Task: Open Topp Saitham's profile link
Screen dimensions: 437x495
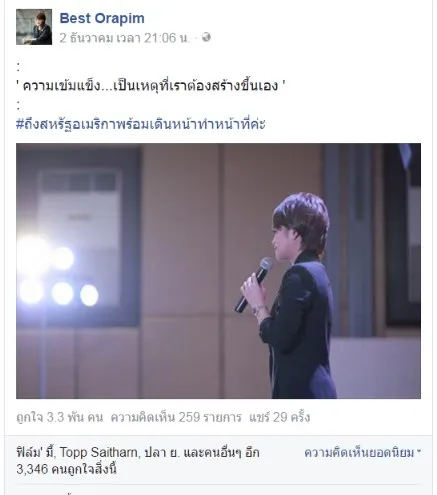Action: click(98, 452)
